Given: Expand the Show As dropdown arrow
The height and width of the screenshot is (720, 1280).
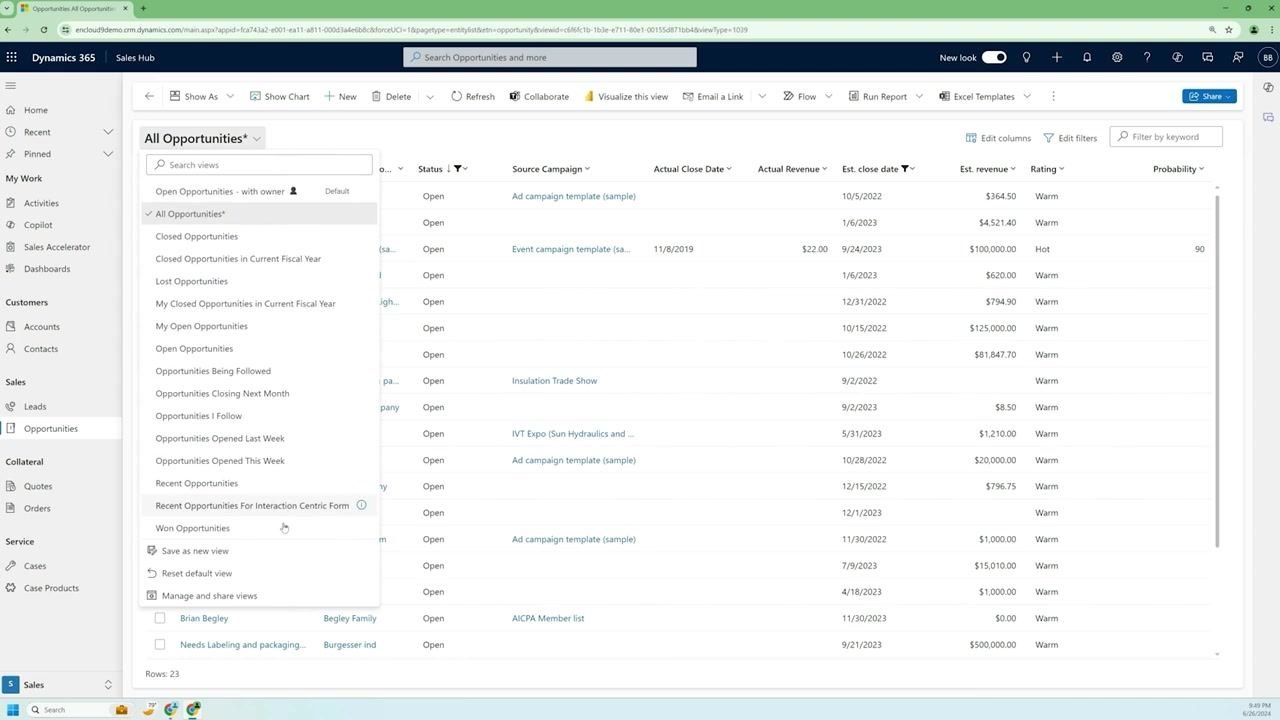Looking at the screenshot, I should [x=230, y=96].
